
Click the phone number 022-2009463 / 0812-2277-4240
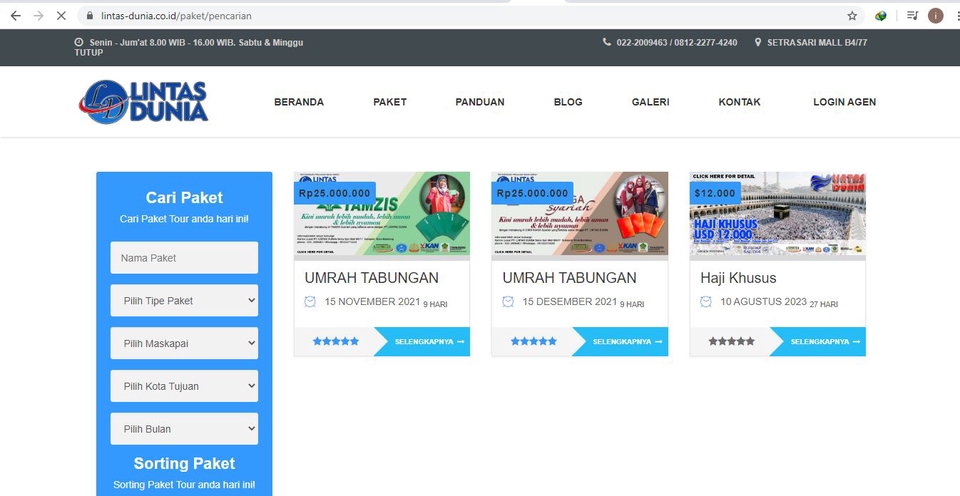(677, 42)
